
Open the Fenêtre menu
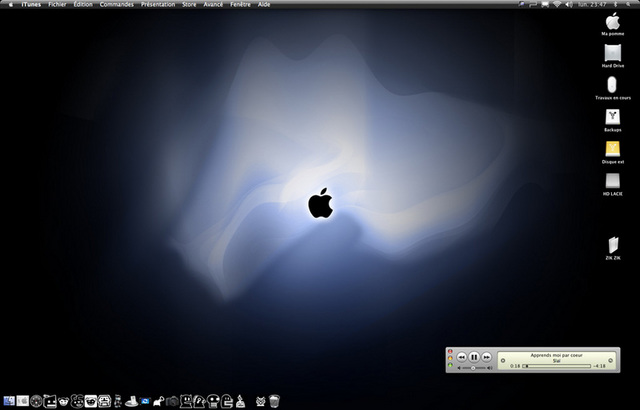coord(240,4)
